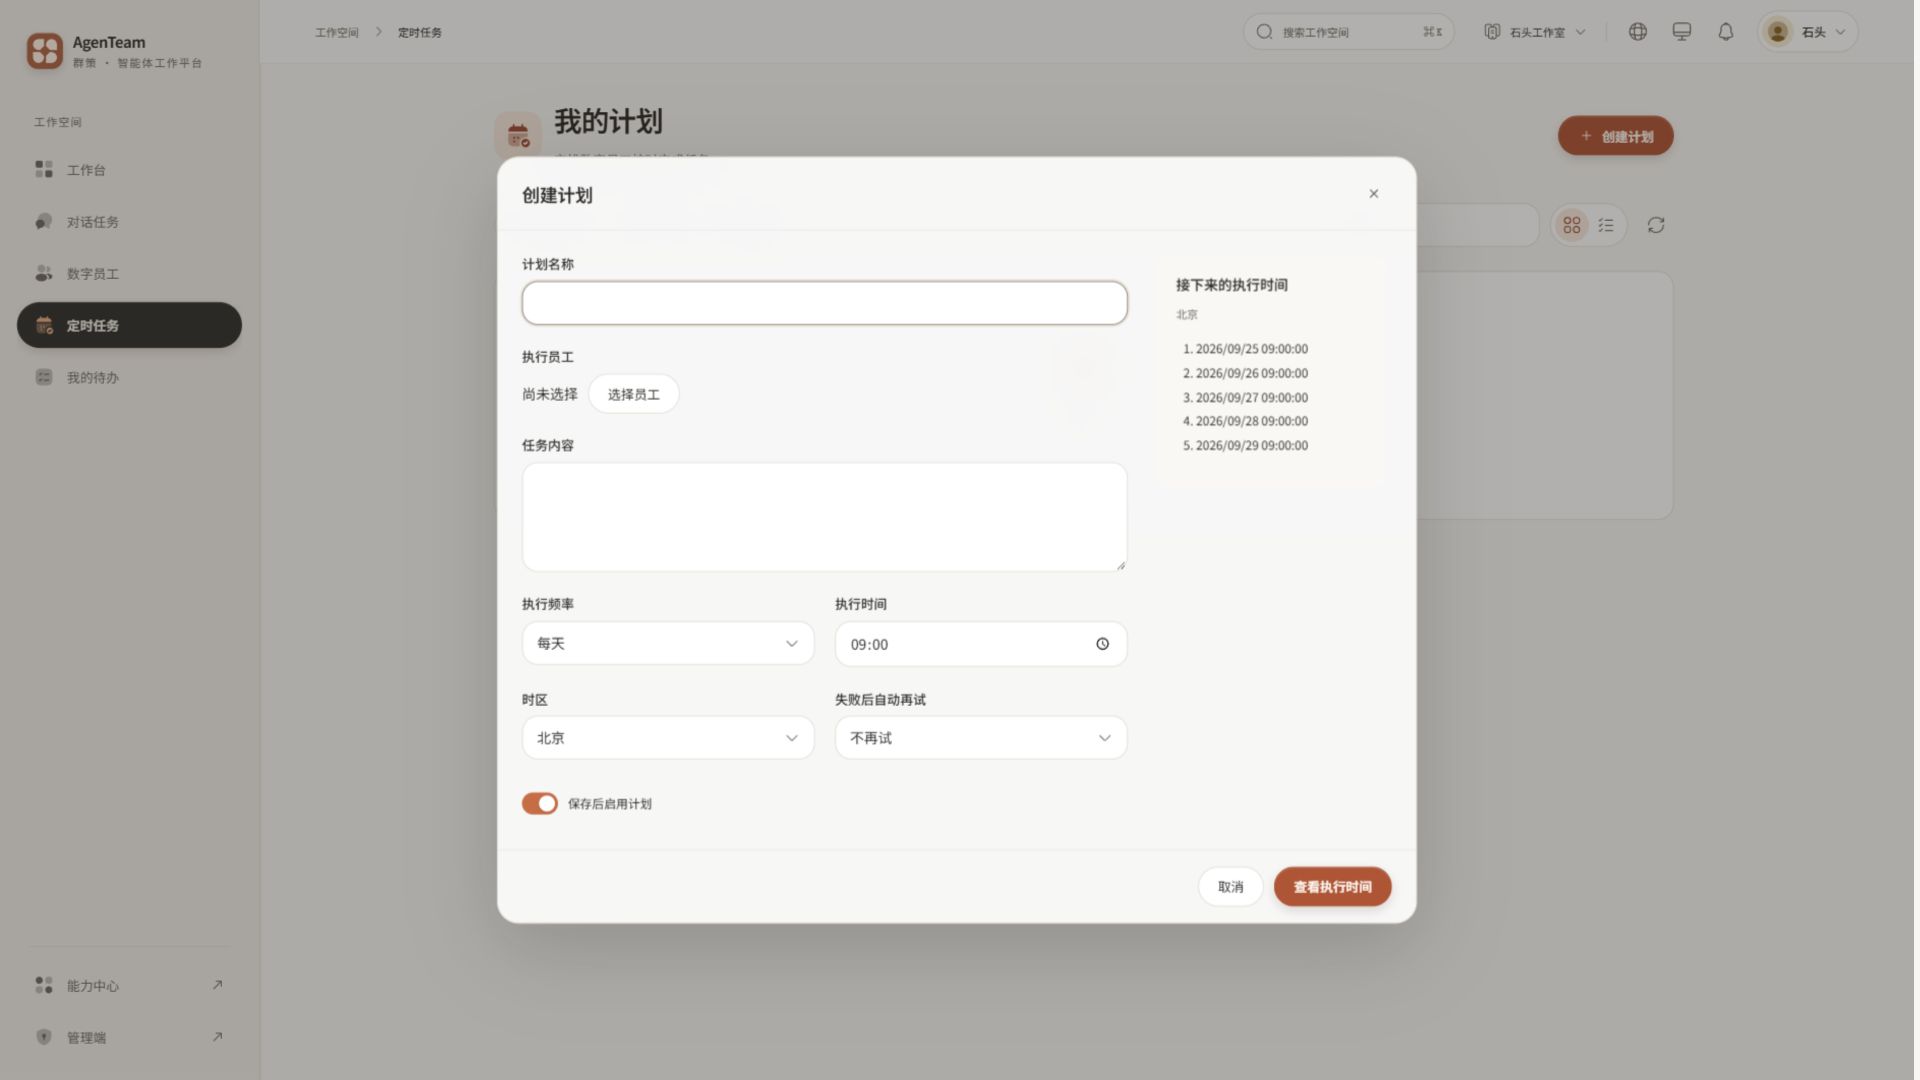Click the refresh icon
The image size is (1920, 1080).
(x=1656, y=225)
